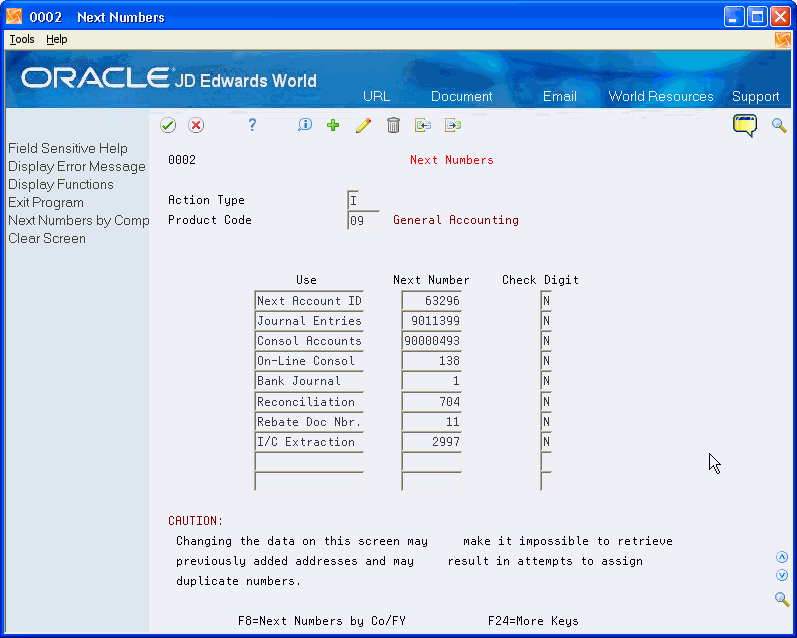Click the Bank Journal use field
797x638 pixels.
(x=309, y=381)
